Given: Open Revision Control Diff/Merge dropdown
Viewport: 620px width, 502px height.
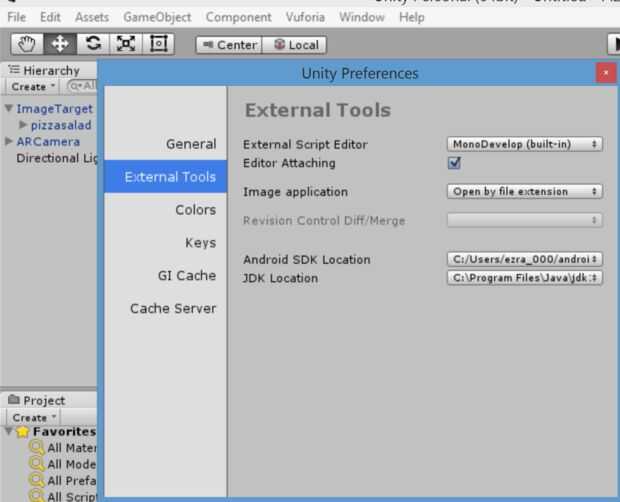Looking at the screenshot, I should (x=525, y=220).
